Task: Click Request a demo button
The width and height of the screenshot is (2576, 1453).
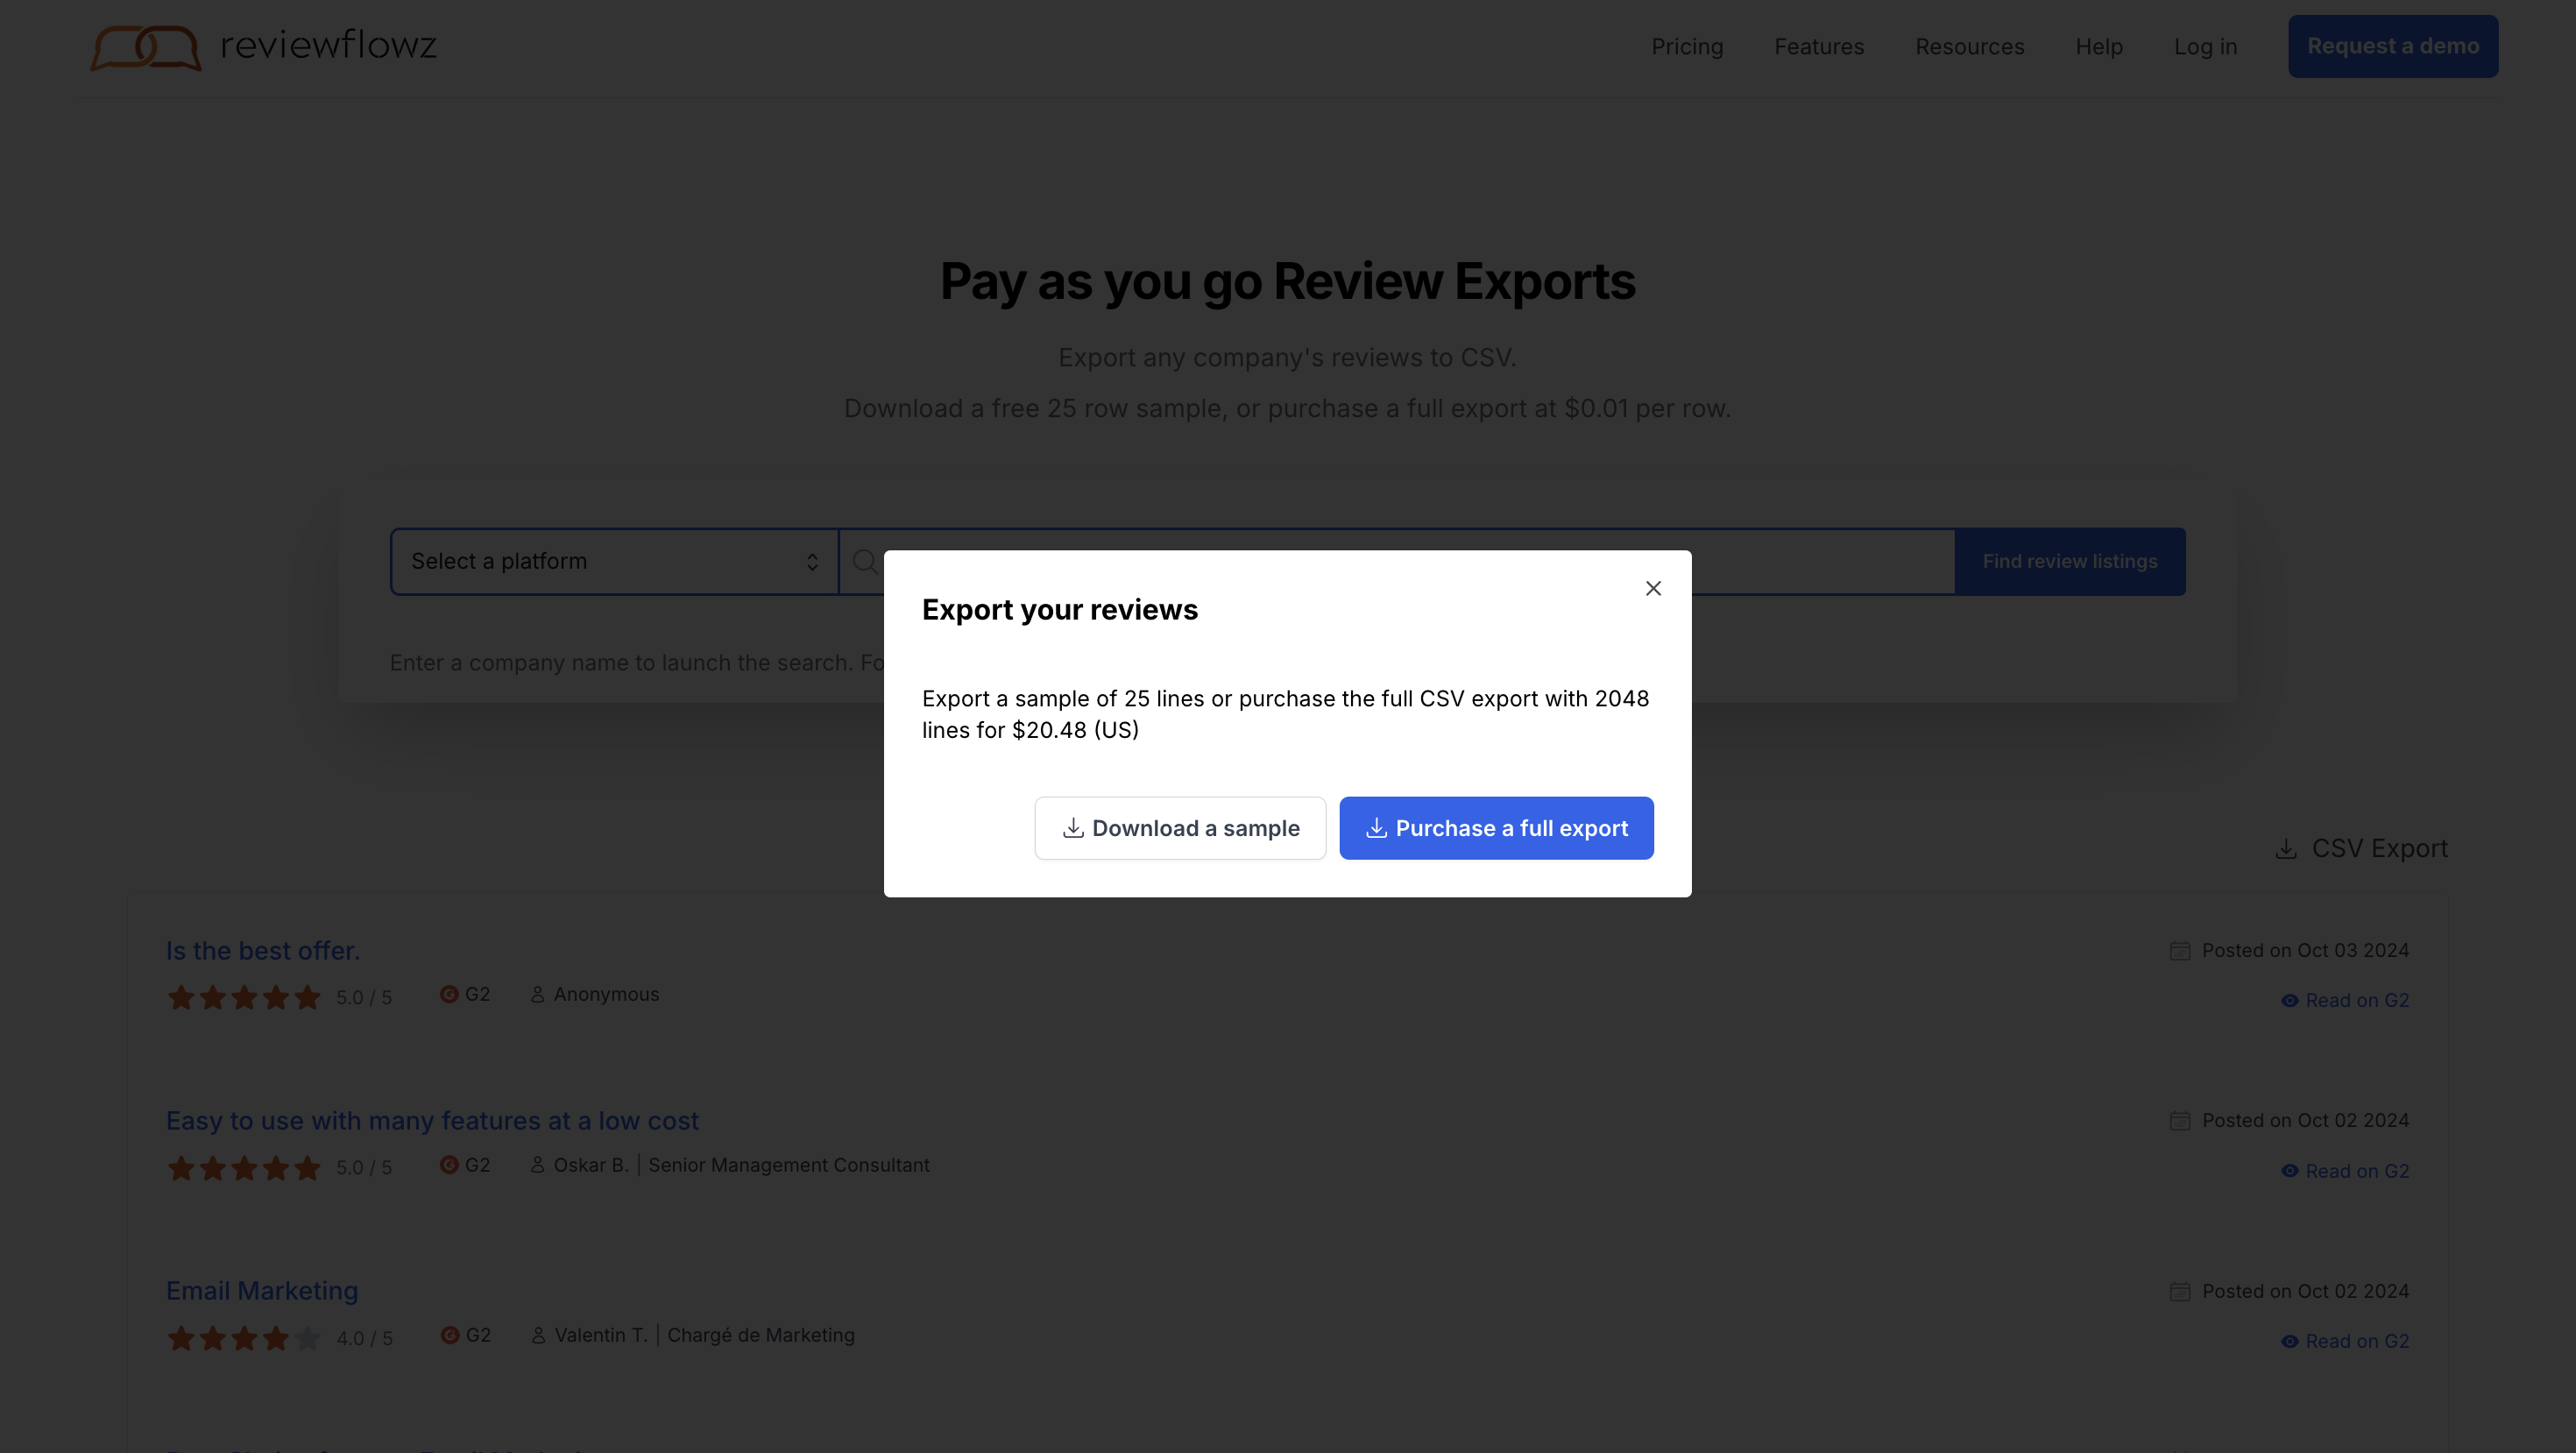Action: coord(2393,46)
